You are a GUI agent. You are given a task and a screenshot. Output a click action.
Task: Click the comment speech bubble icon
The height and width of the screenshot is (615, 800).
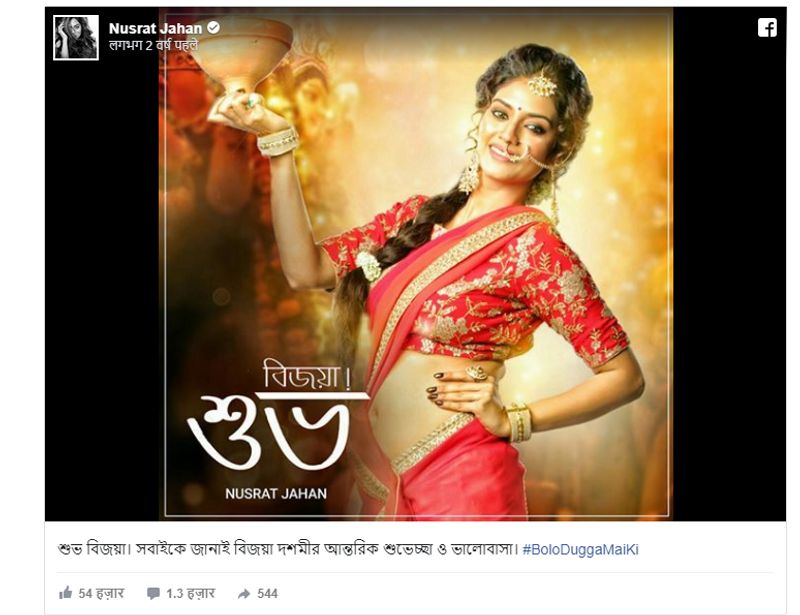(x=153, y=593)
